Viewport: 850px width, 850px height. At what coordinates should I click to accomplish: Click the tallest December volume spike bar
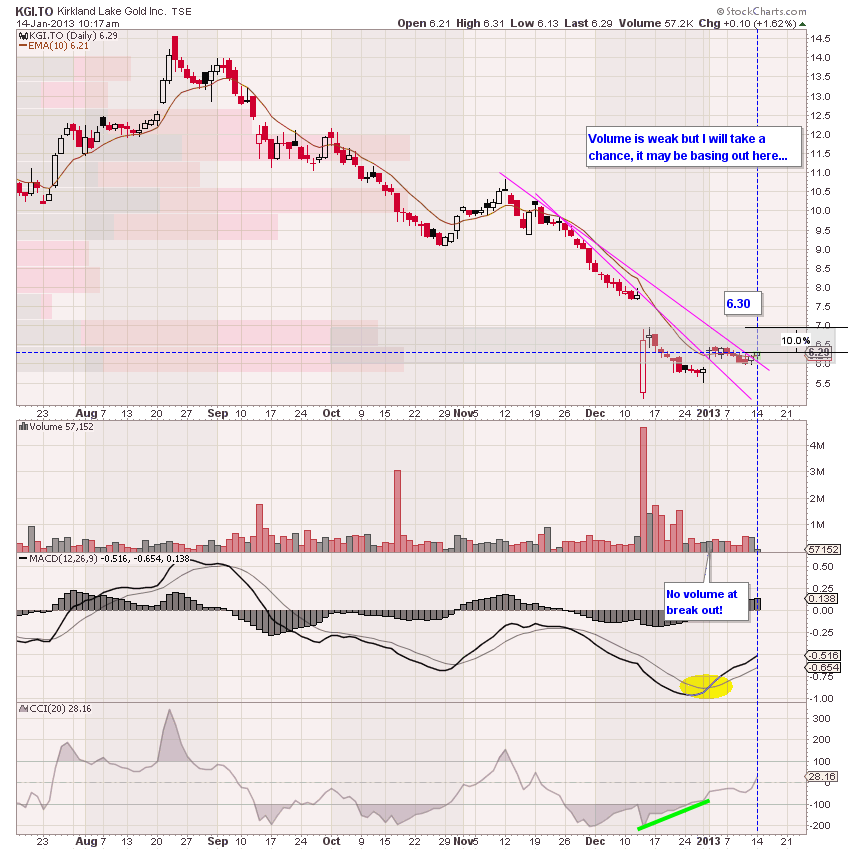643,490
